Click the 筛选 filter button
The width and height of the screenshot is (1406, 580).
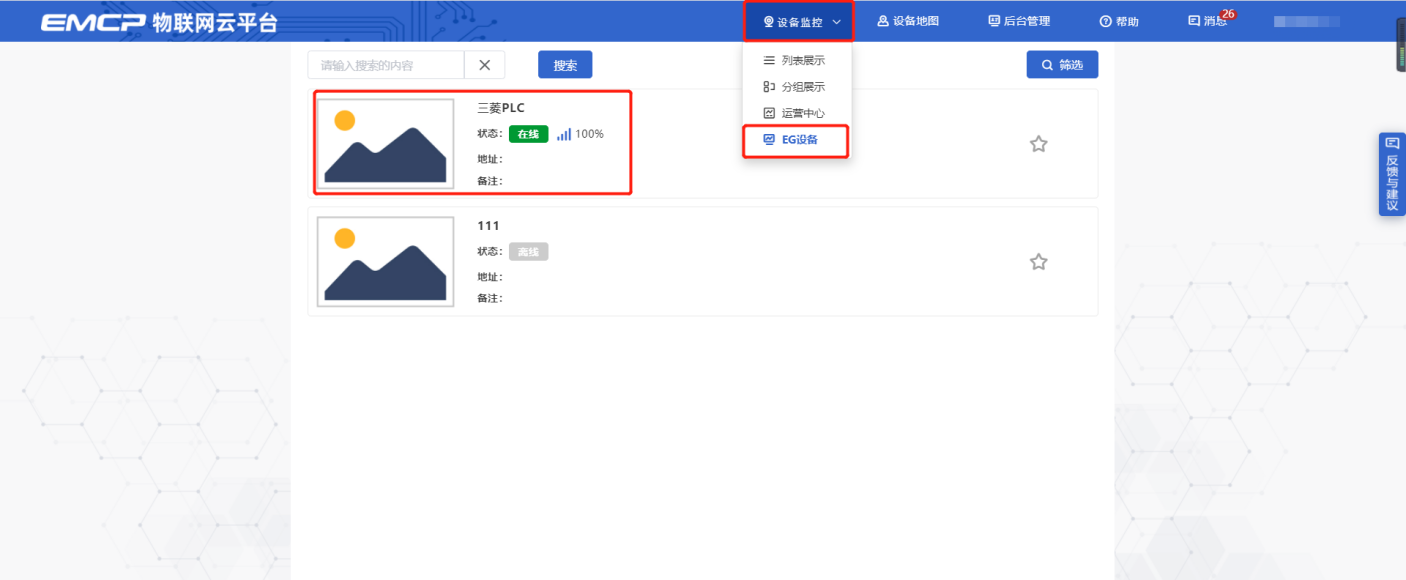click(1062, 65)
